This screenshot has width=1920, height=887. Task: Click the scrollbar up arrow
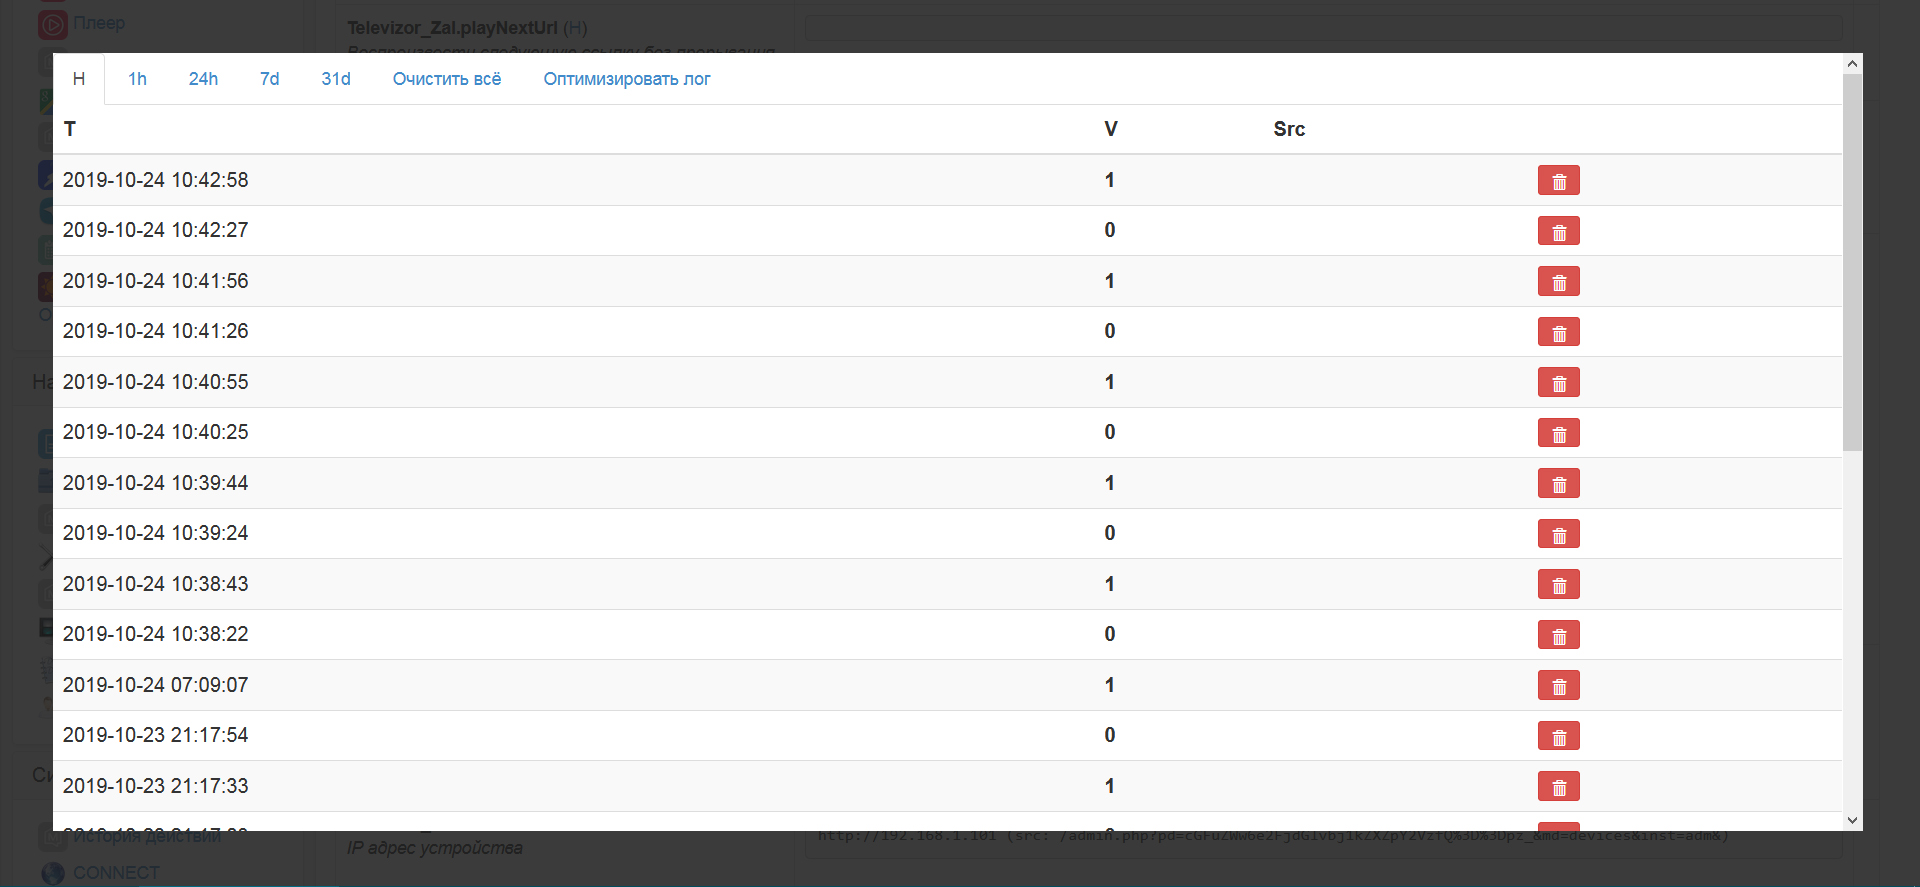[1852, 64]
